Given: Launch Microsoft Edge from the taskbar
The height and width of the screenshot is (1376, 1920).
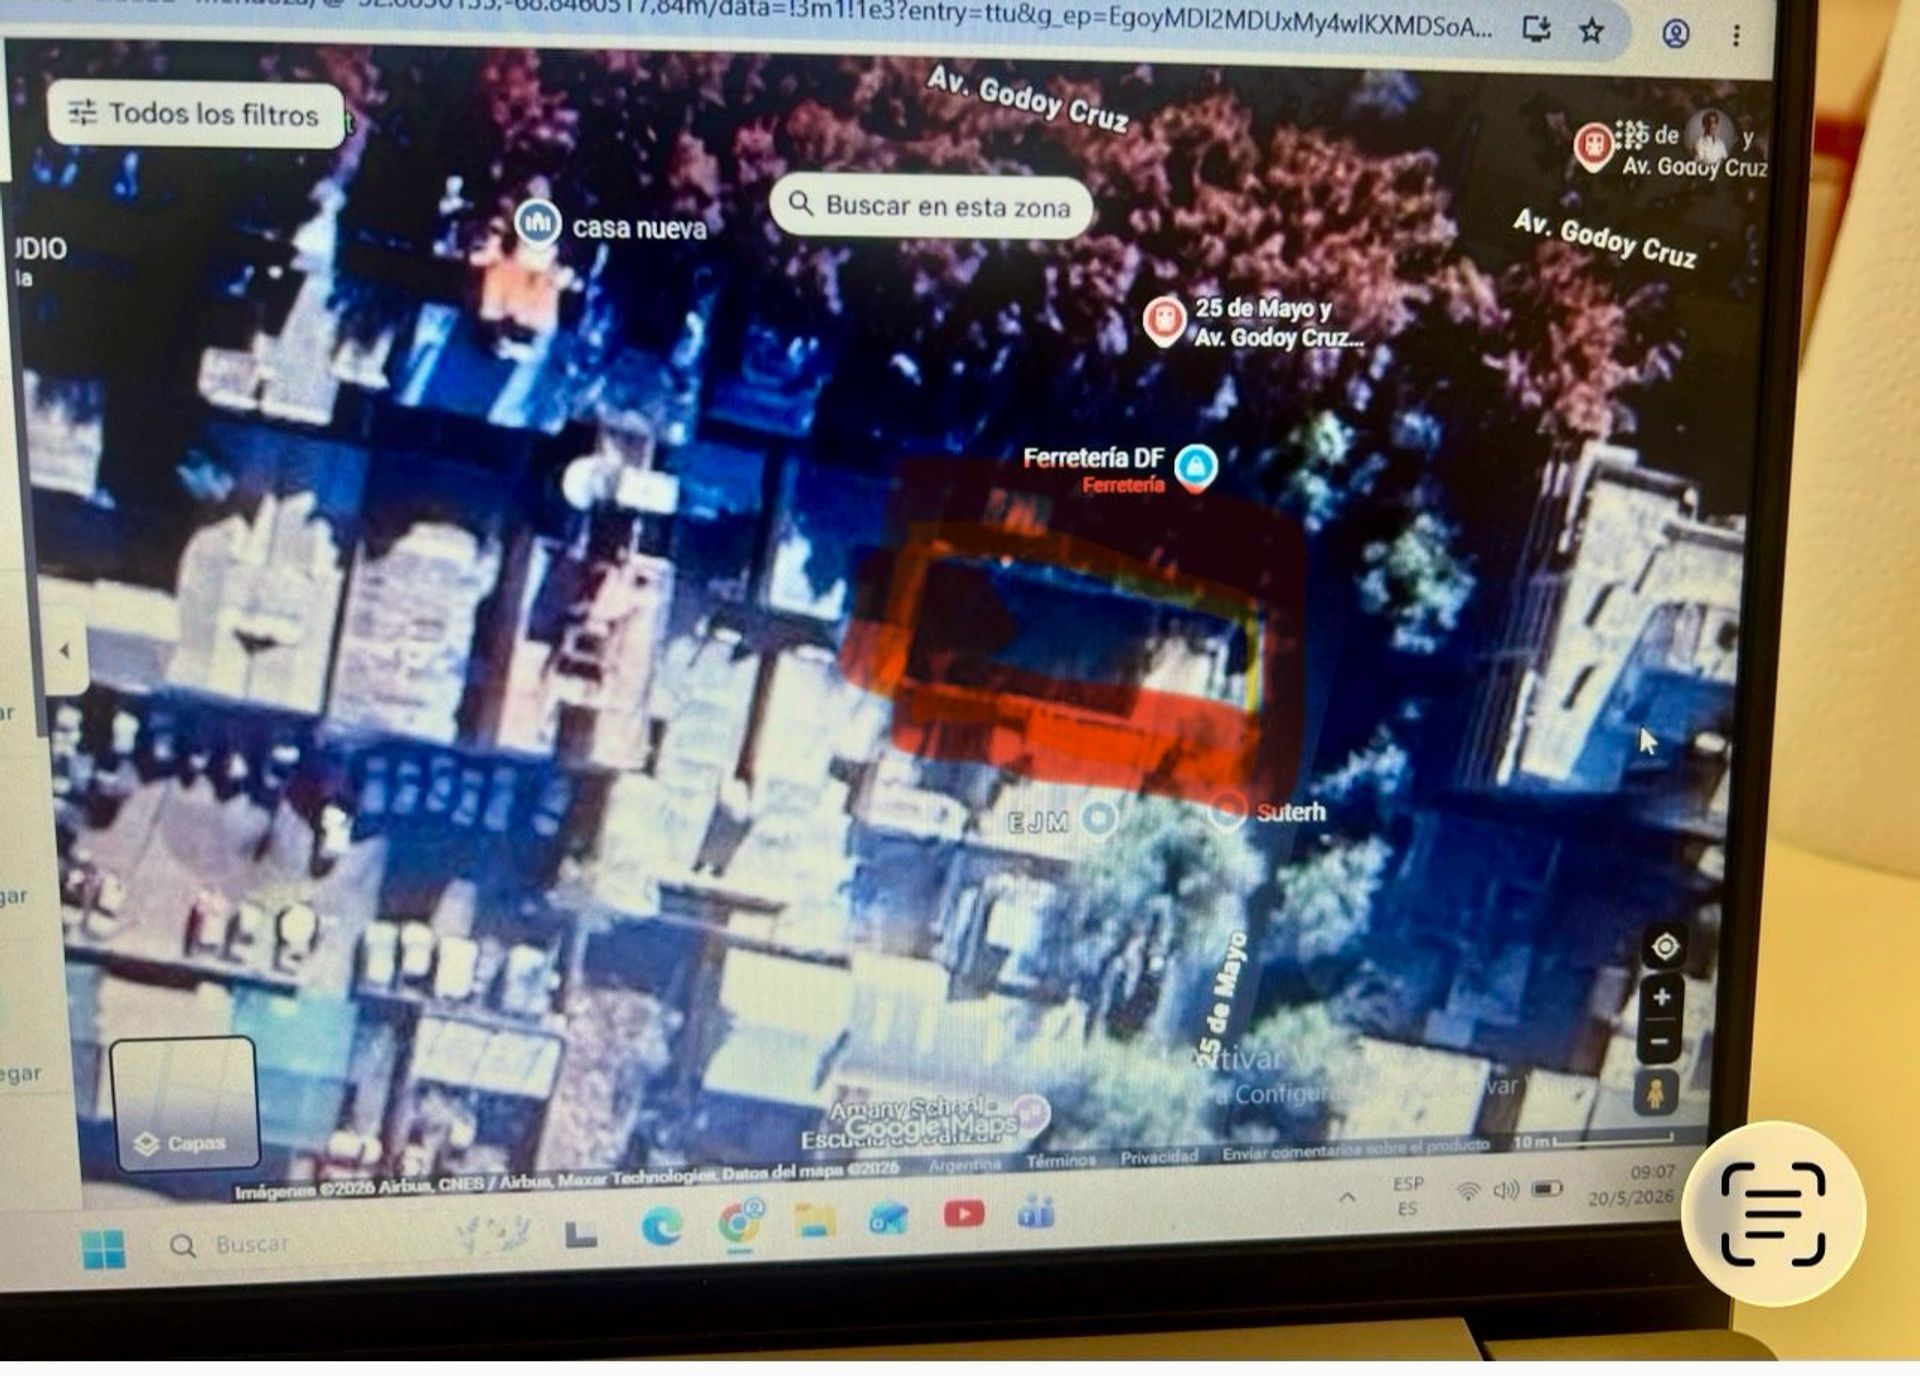Looking at the screenshot, I should (661, 1226).
